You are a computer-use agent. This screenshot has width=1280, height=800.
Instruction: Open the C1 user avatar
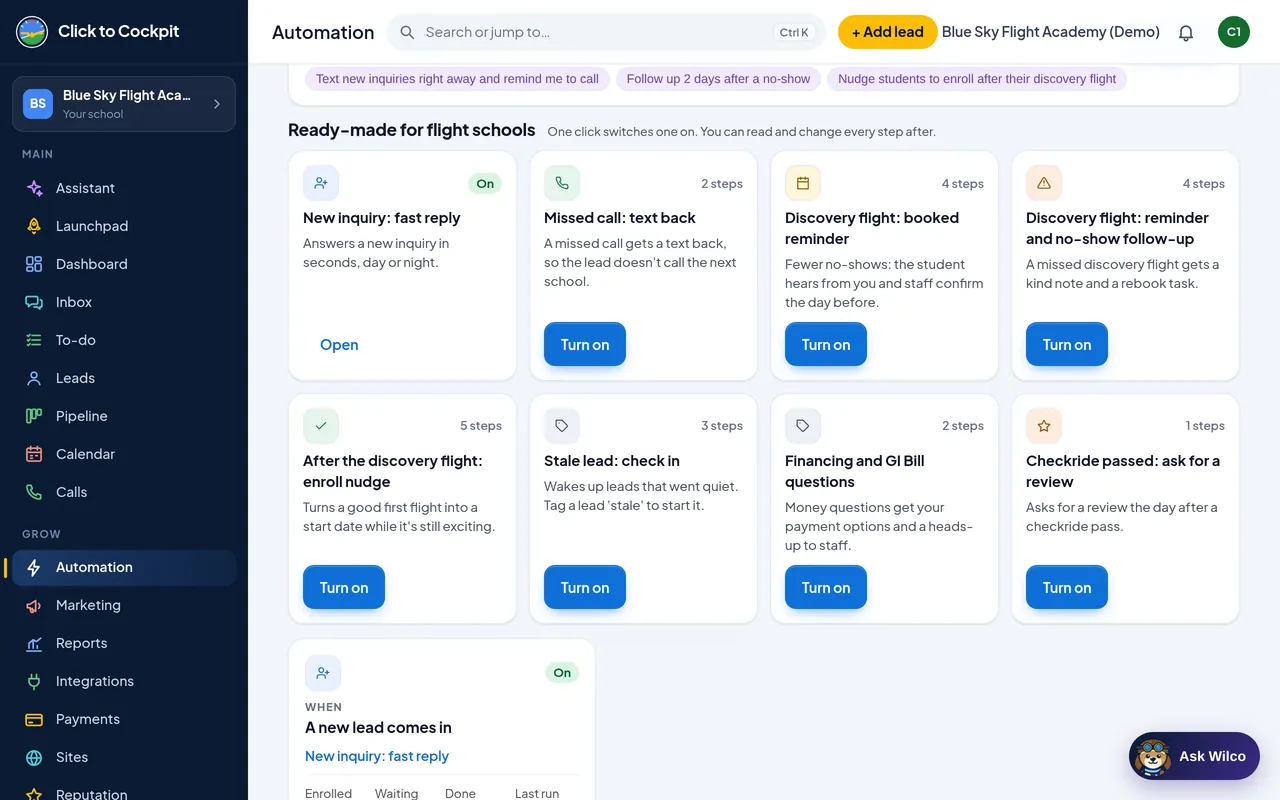coord(1234,32)
